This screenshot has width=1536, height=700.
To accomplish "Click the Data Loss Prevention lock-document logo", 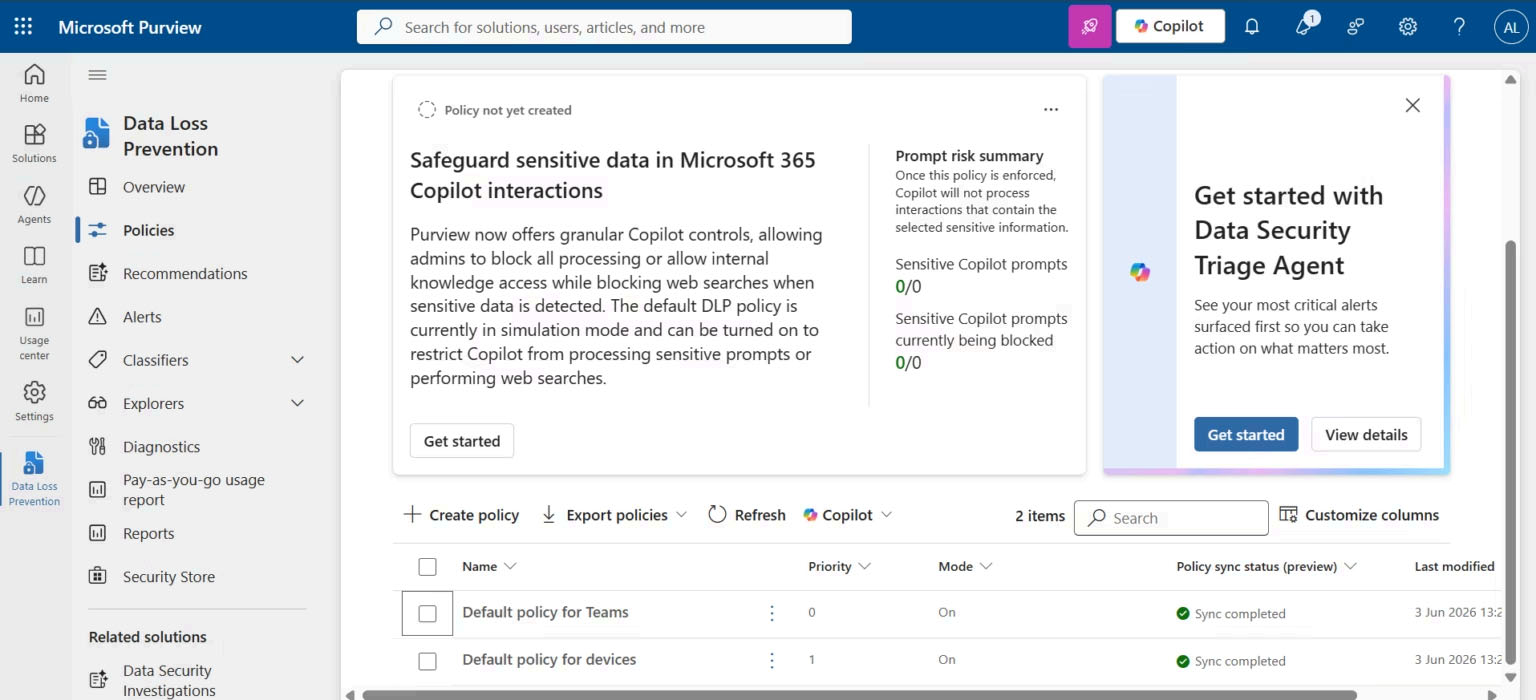I will click(x=97, y=134).
